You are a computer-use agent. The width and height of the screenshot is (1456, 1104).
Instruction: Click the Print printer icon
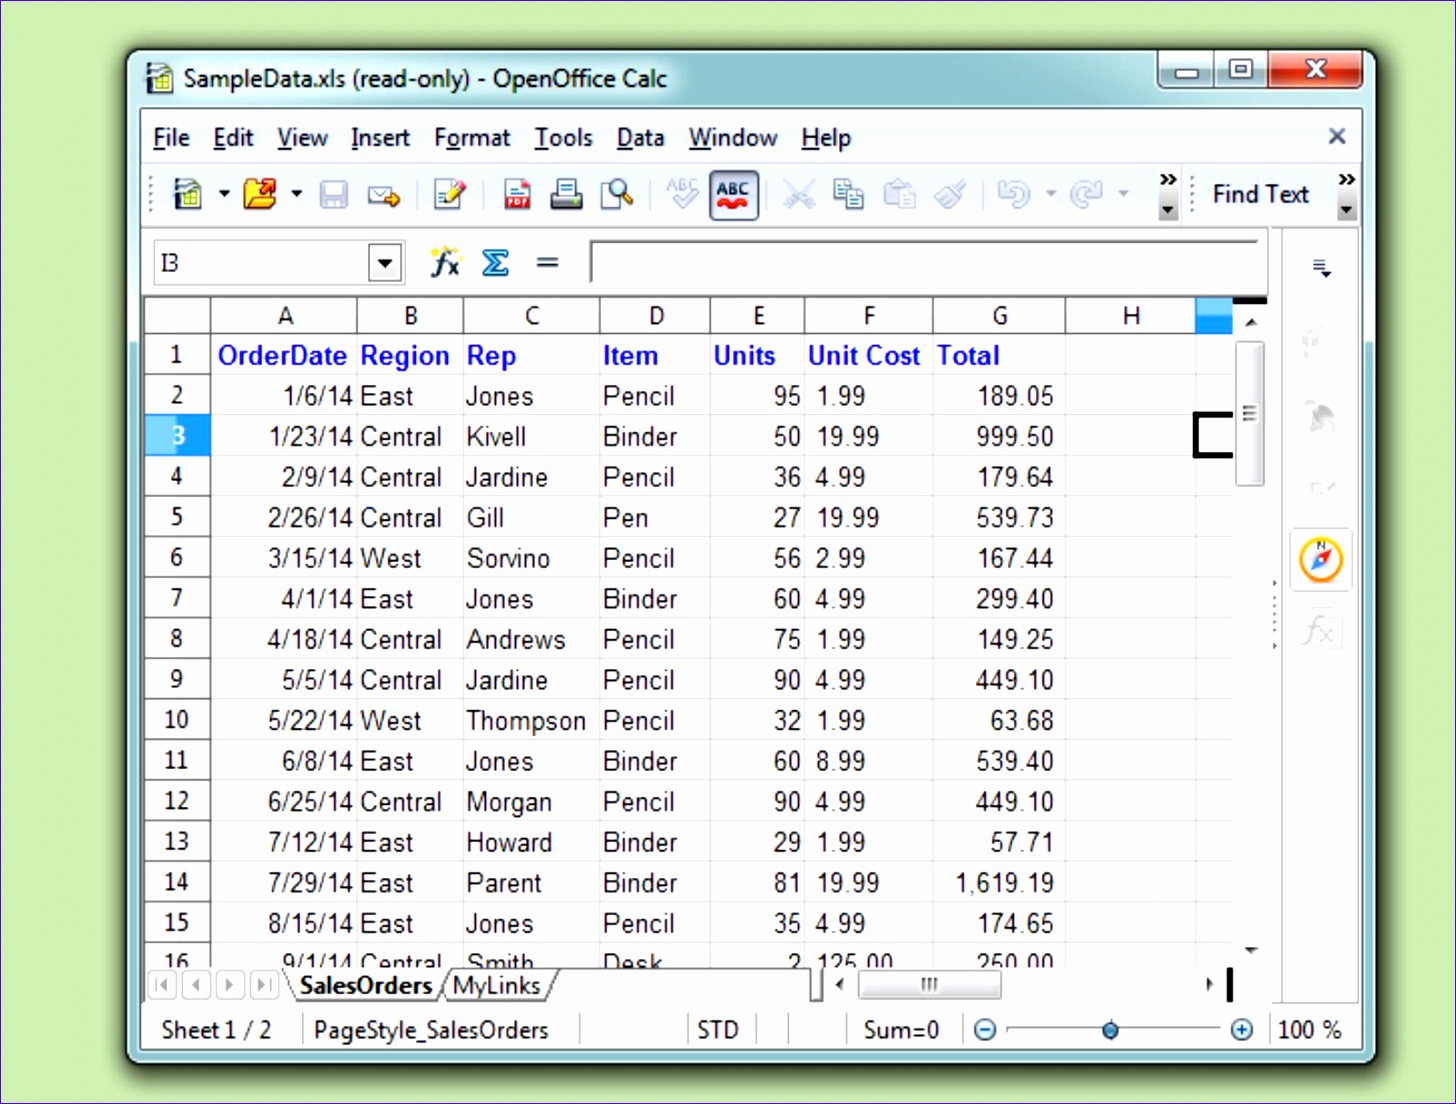(x=566, y=194)
